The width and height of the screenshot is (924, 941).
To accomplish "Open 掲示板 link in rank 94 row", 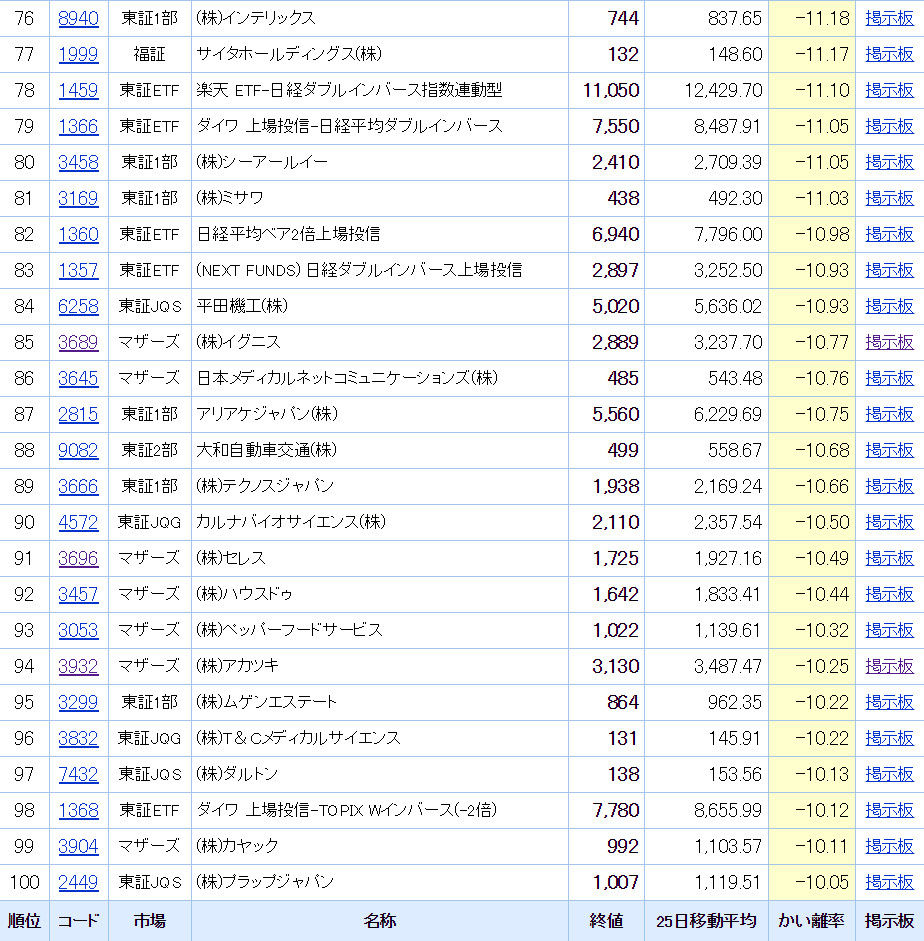I will (889, 667).
